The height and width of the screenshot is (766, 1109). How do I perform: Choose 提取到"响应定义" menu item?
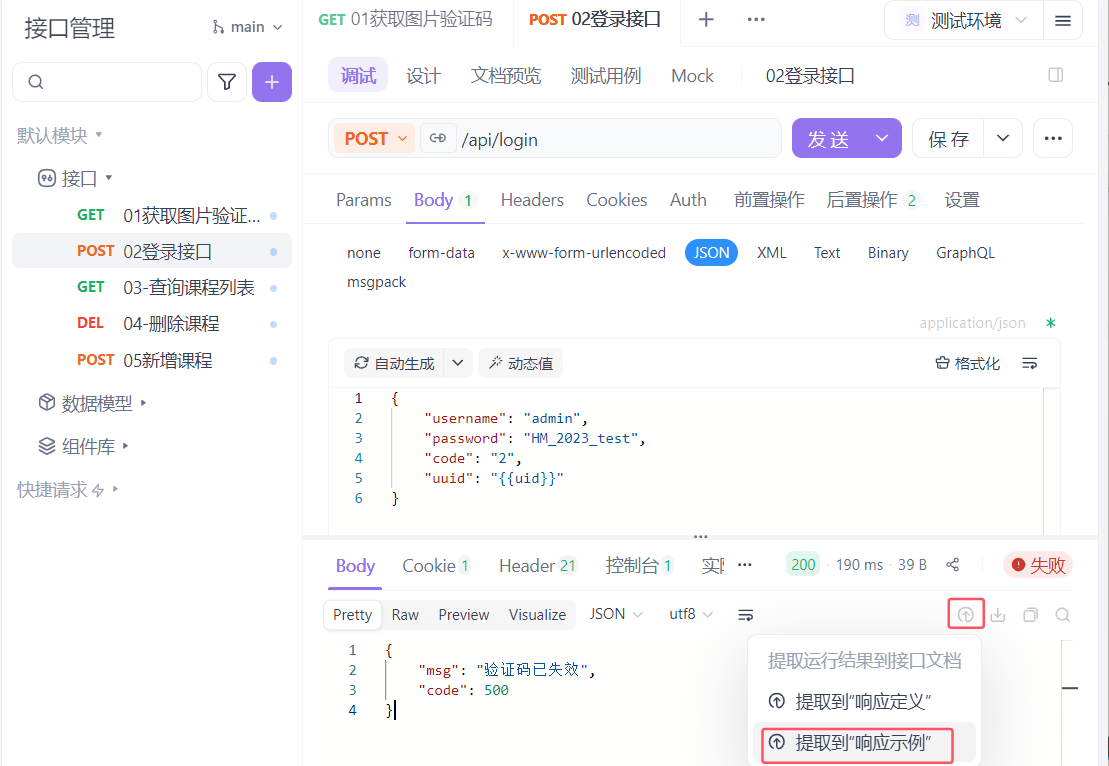coord(864,702)
